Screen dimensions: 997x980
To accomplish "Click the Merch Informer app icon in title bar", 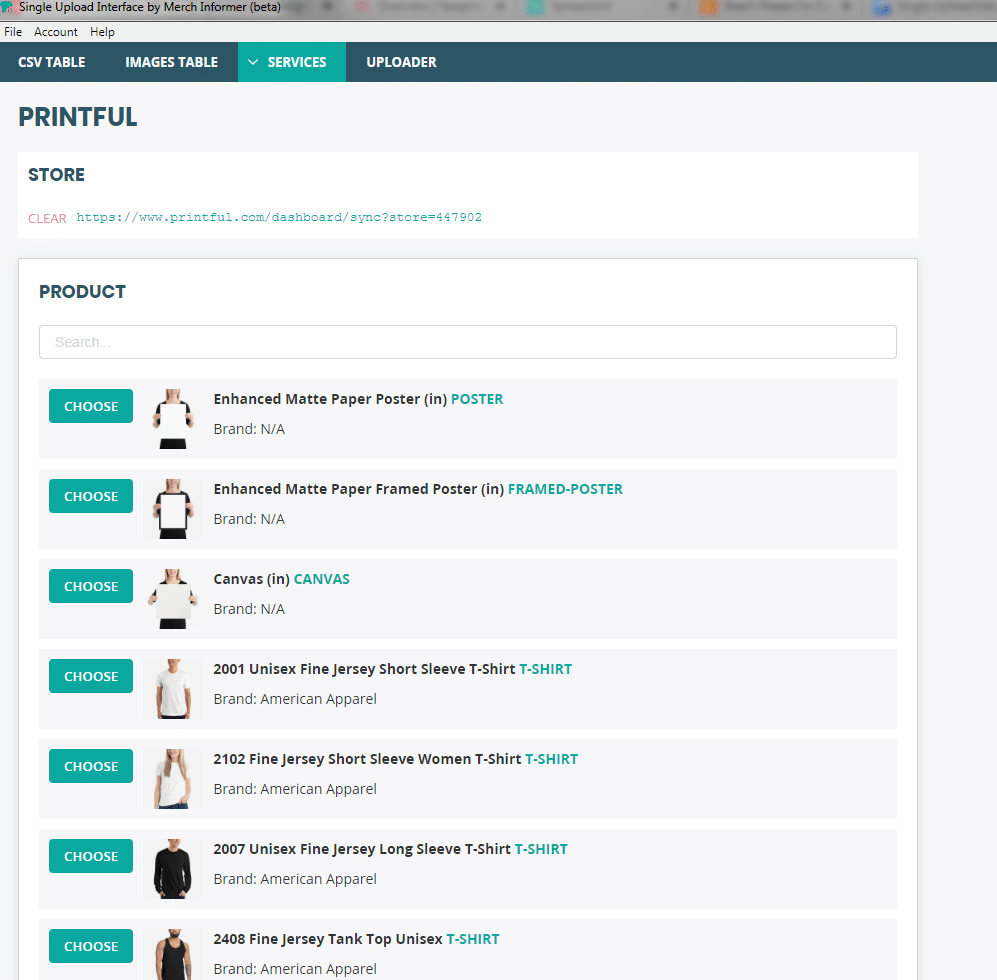I will pos(7,7).
